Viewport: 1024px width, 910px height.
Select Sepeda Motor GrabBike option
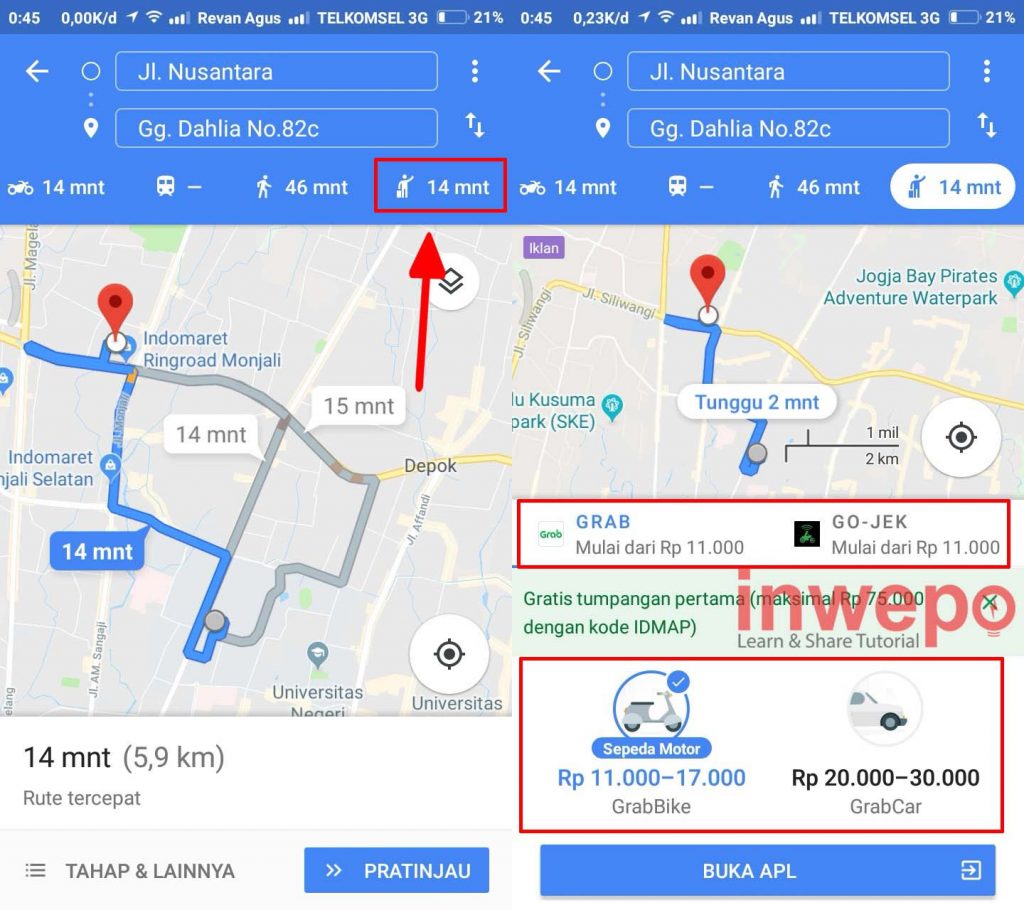pos(651,744)
